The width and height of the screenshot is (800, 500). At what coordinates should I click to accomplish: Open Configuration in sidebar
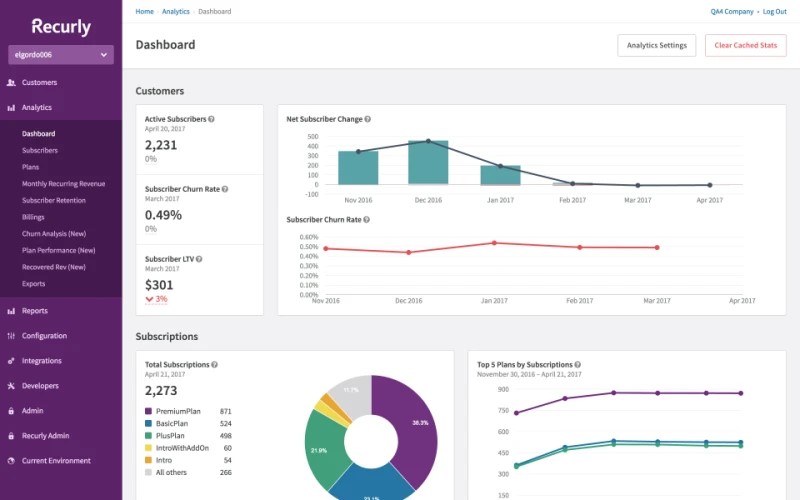pyautogui.click(x=44, y=336)
